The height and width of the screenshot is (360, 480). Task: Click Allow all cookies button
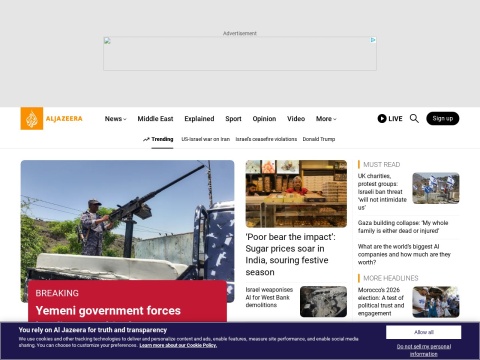[424, 332]
